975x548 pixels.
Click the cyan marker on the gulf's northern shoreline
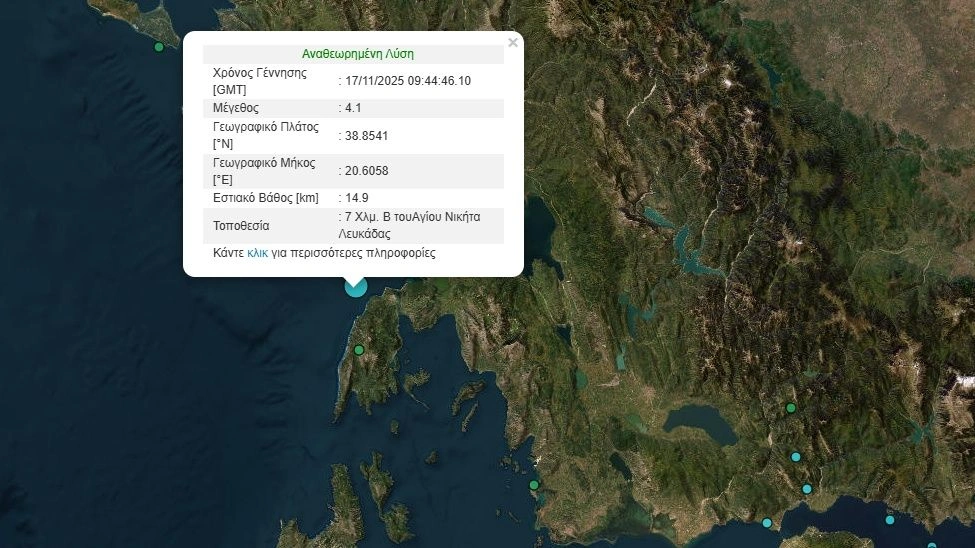[767, 523]
